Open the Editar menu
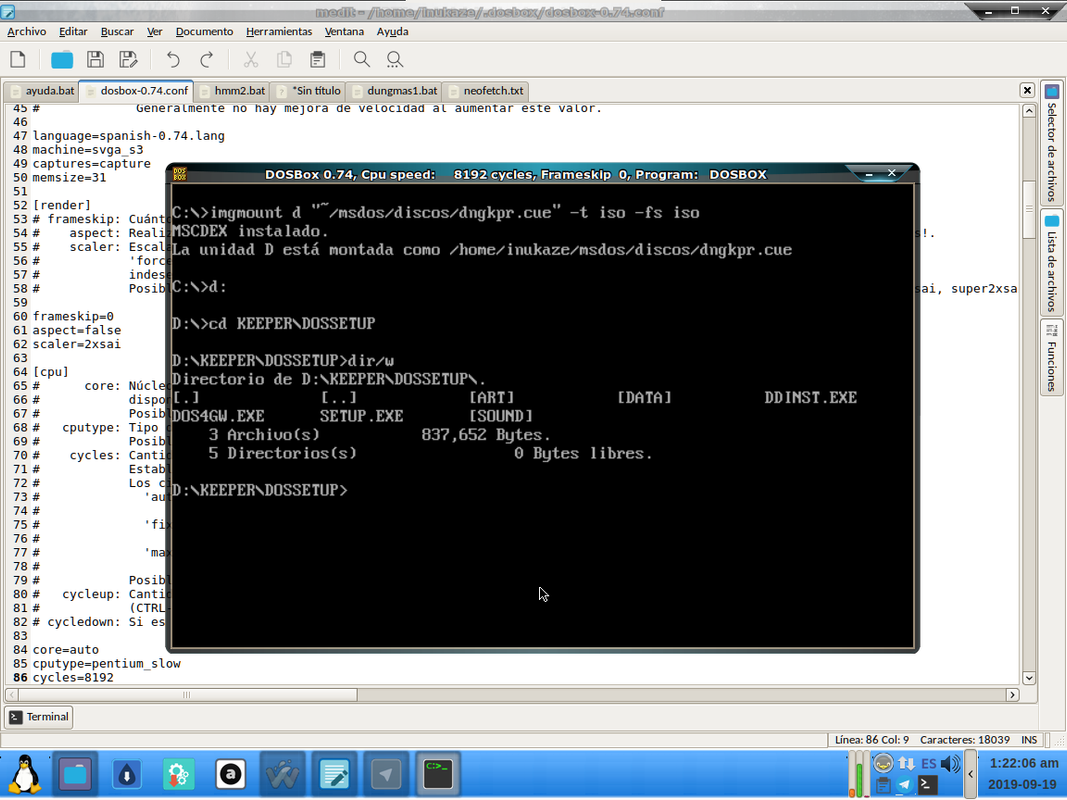This screenshot has width=1067, height=800. [x=73, y=31]
